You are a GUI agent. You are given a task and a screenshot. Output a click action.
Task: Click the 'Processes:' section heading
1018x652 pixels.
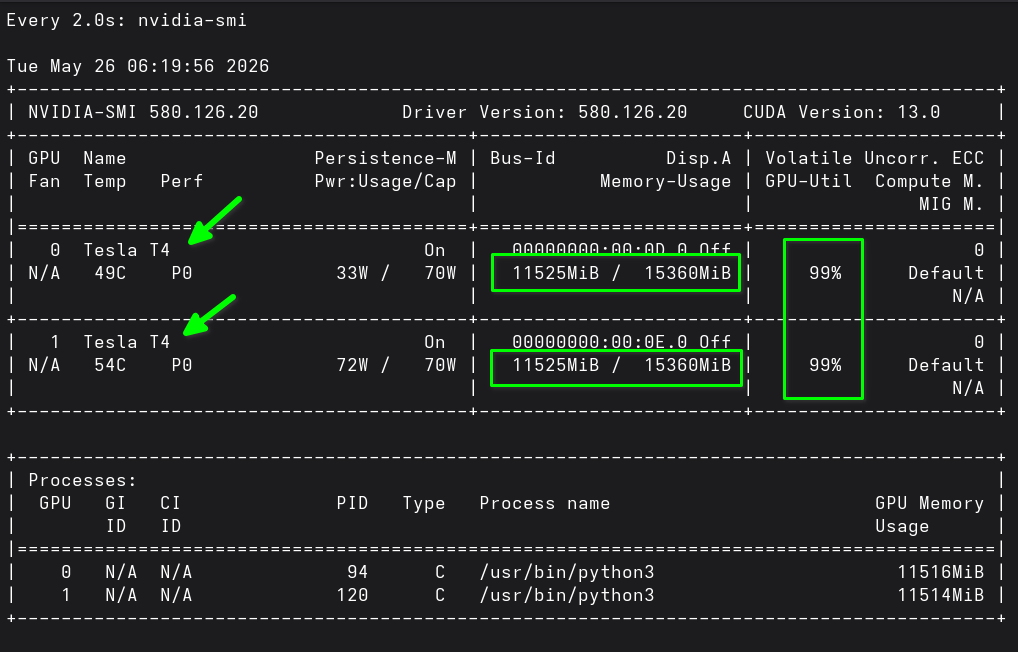tap(83, 481)
